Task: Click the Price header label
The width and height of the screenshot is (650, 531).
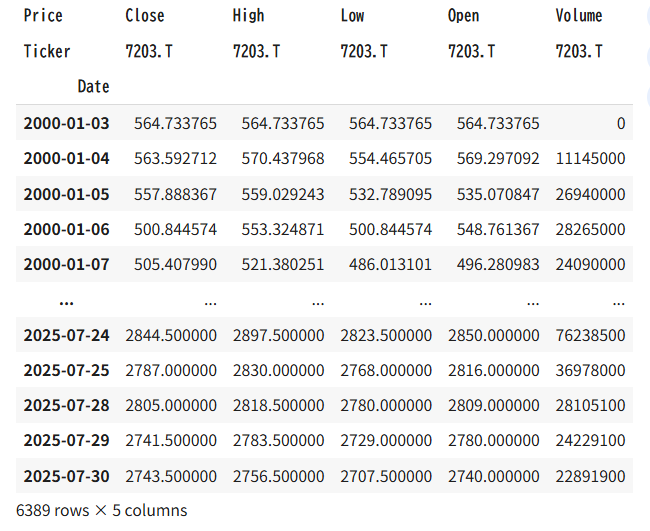Action: pyautogui.click(x=43, y=16)
